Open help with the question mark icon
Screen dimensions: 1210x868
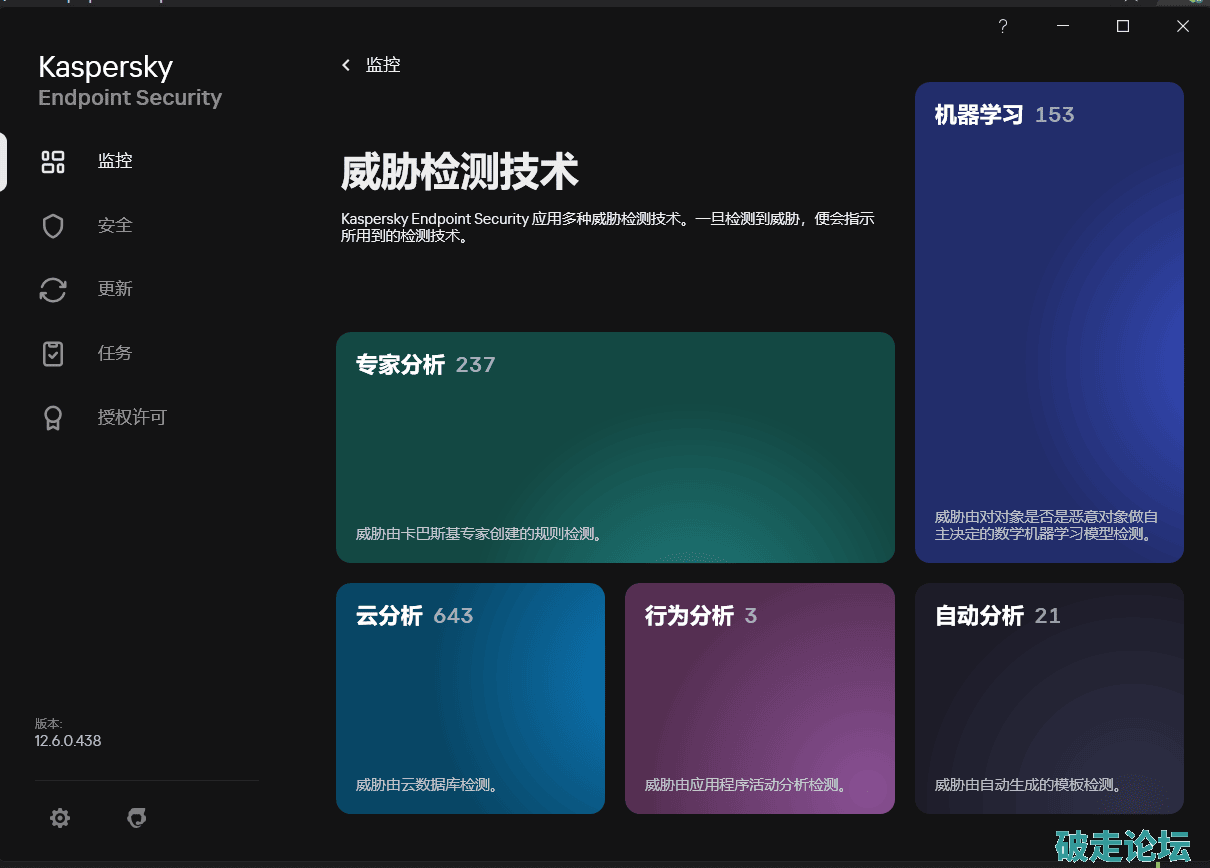[x=1003, y=27]
